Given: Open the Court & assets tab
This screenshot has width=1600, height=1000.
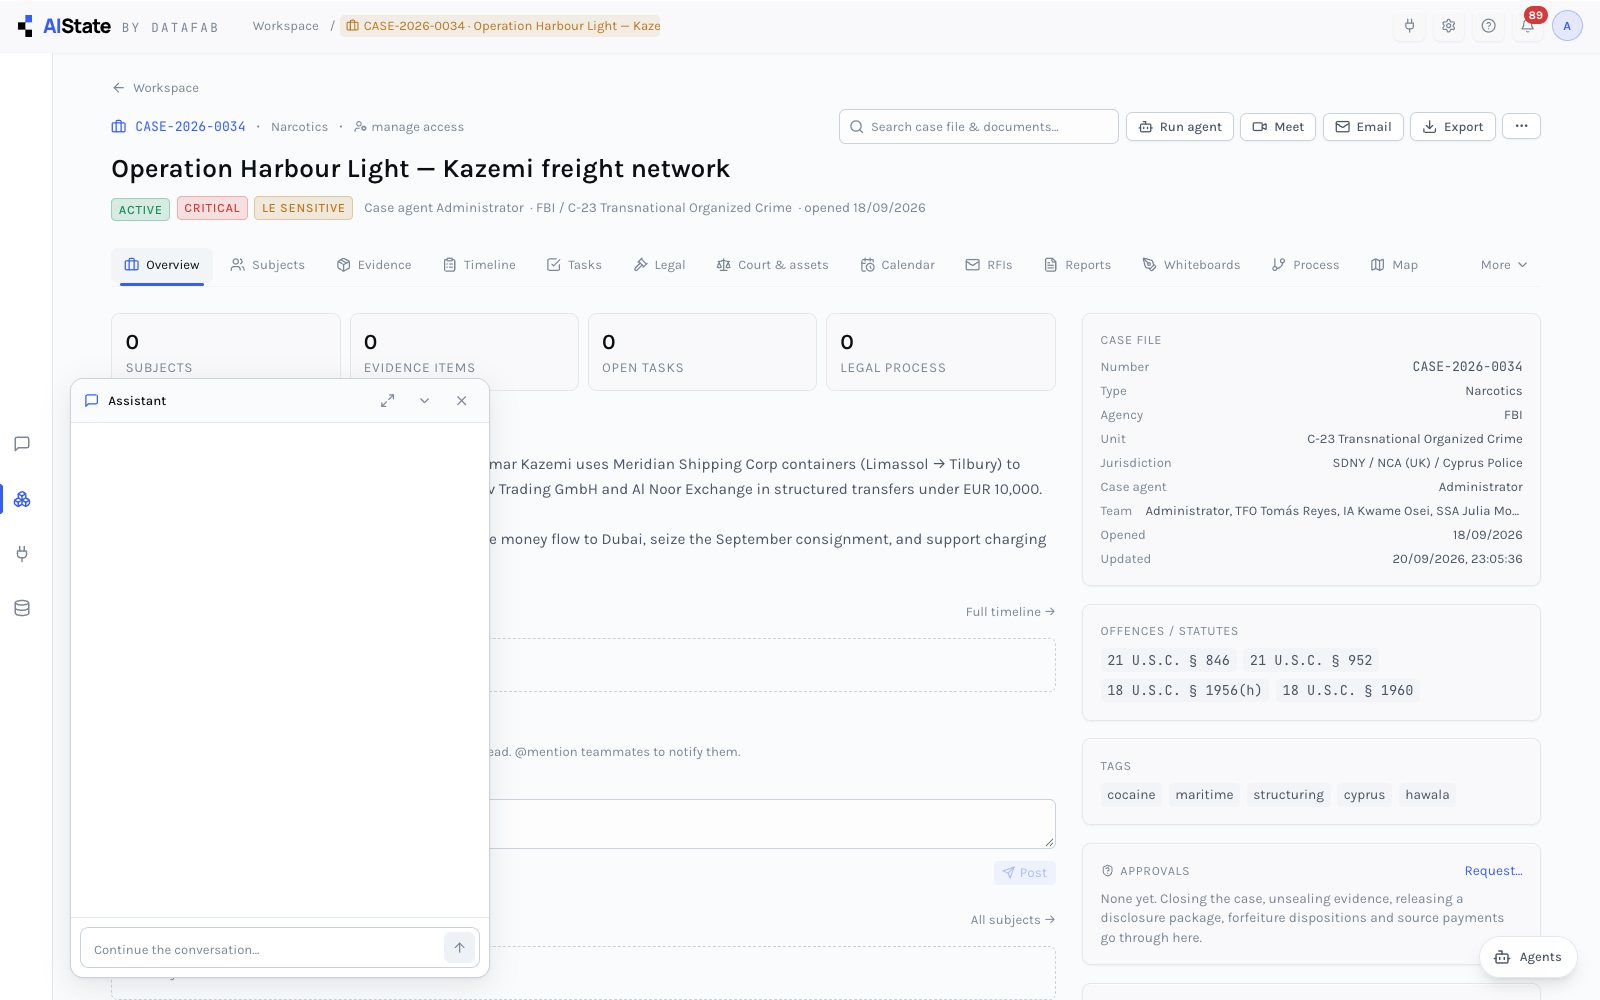Looking at the screenshot, I should click(772, 265).
